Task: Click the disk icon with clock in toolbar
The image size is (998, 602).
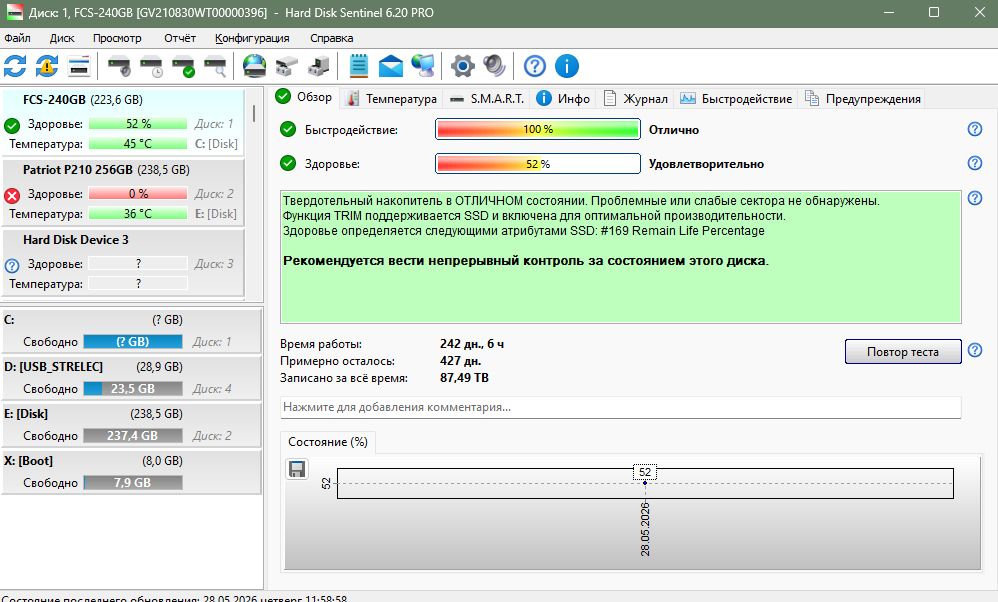Action: point(151,66)
